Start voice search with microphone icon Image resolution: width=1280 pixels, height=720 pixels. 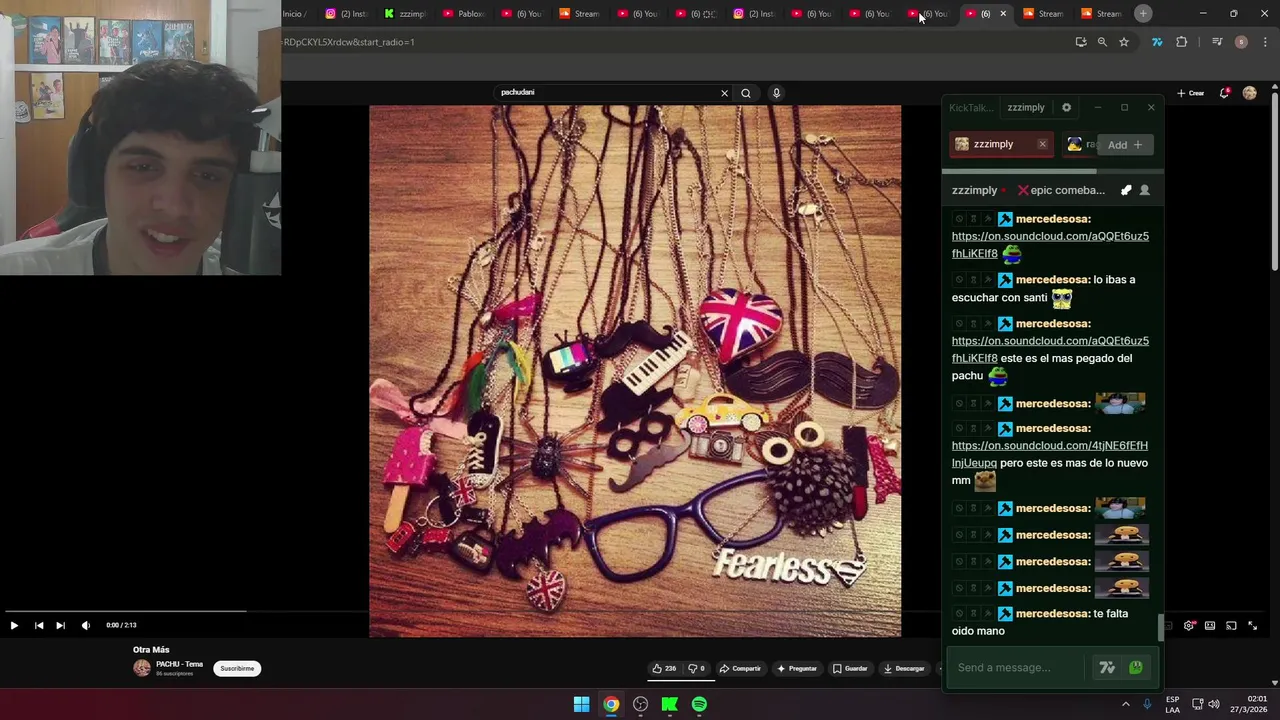click(776, 93)
